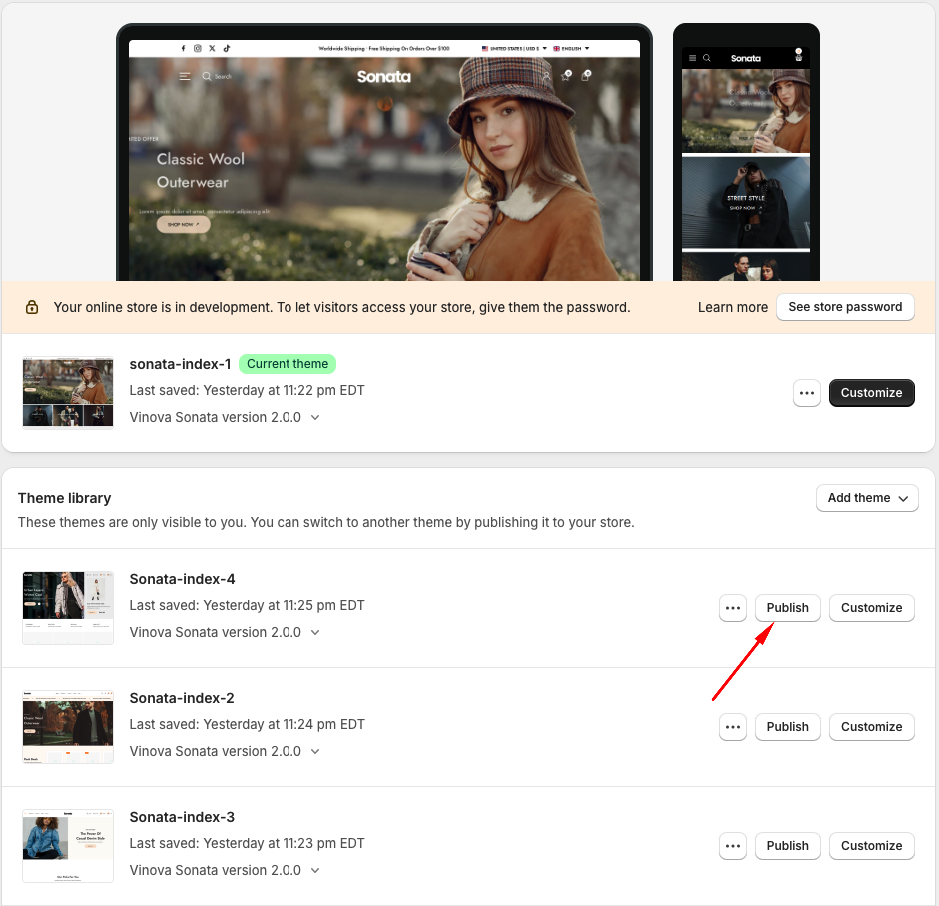This screenshot has height=906, width=939.
Task: Publish the Sonata-index-3 theme
Action: click(787, 846)
